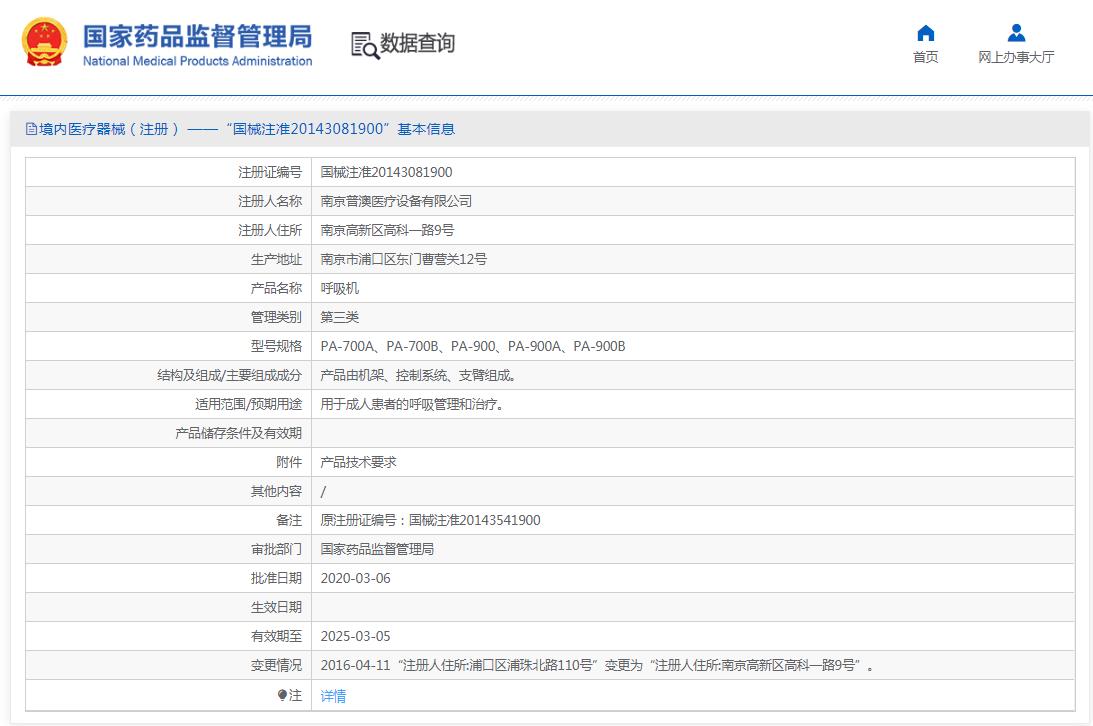
Task: Click the bulb icon beside 注
Action: 282,695
